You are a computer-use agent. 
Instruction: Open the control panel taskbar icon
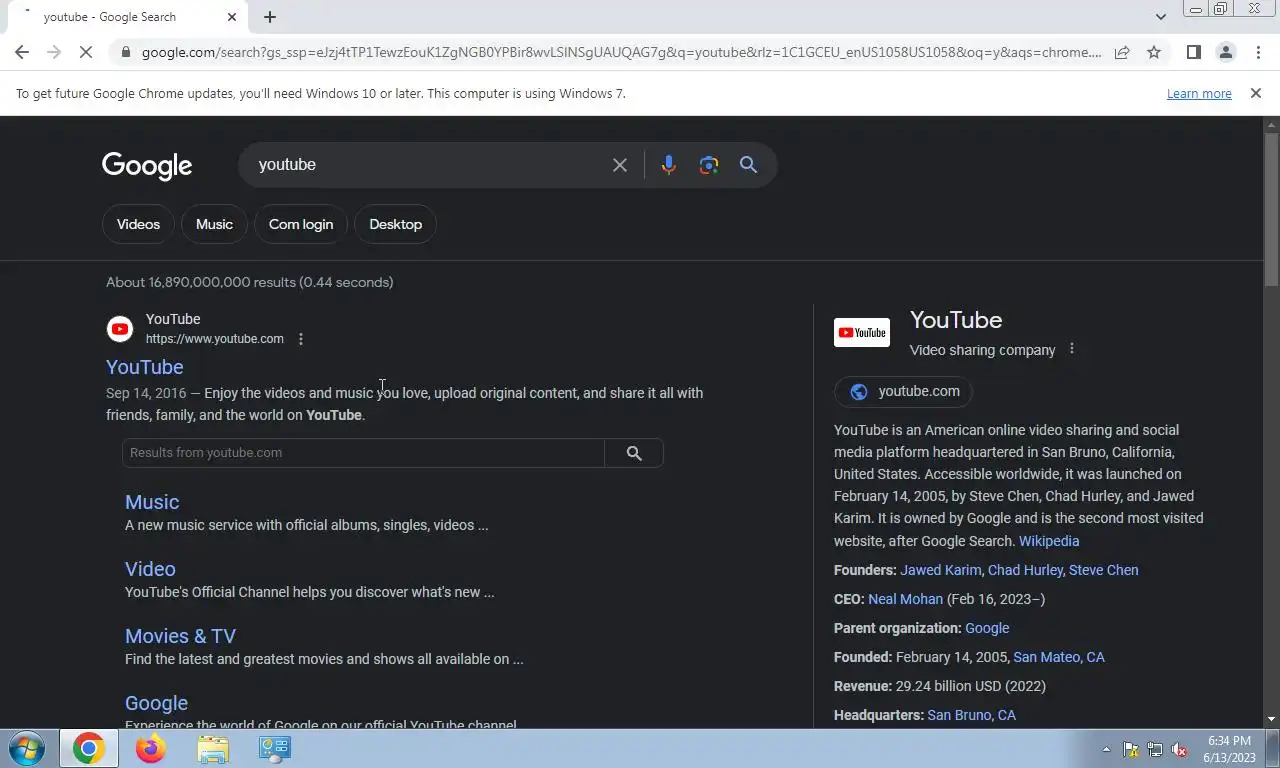coord(275,749)
